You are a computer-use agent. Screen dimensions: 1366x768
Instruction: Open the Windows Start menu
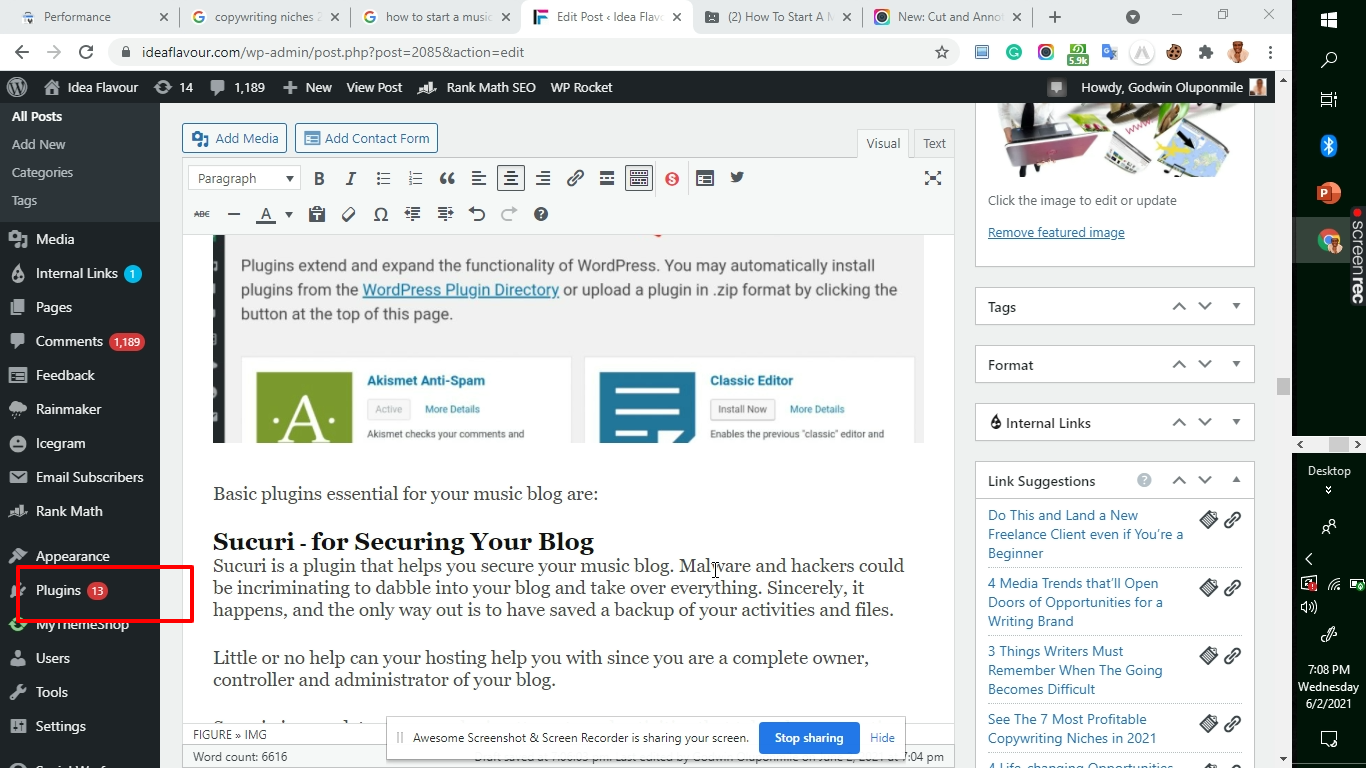(1329, 20)
